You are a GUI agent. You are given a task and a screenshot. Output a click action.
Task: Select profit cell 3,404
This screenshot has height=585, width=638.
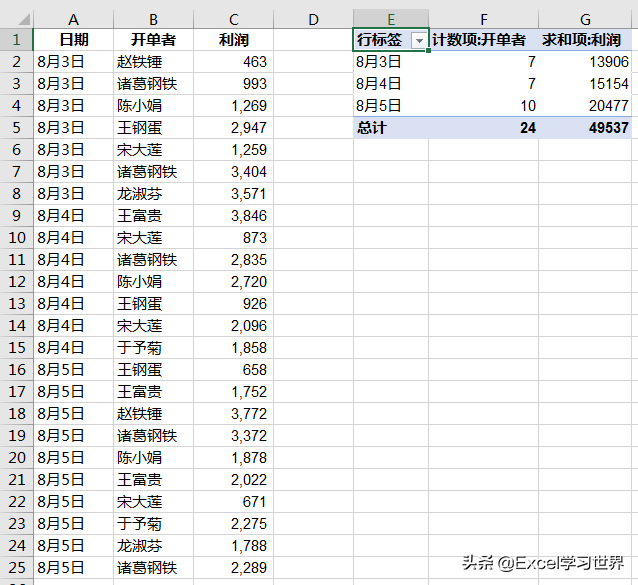tap(234, 172)
